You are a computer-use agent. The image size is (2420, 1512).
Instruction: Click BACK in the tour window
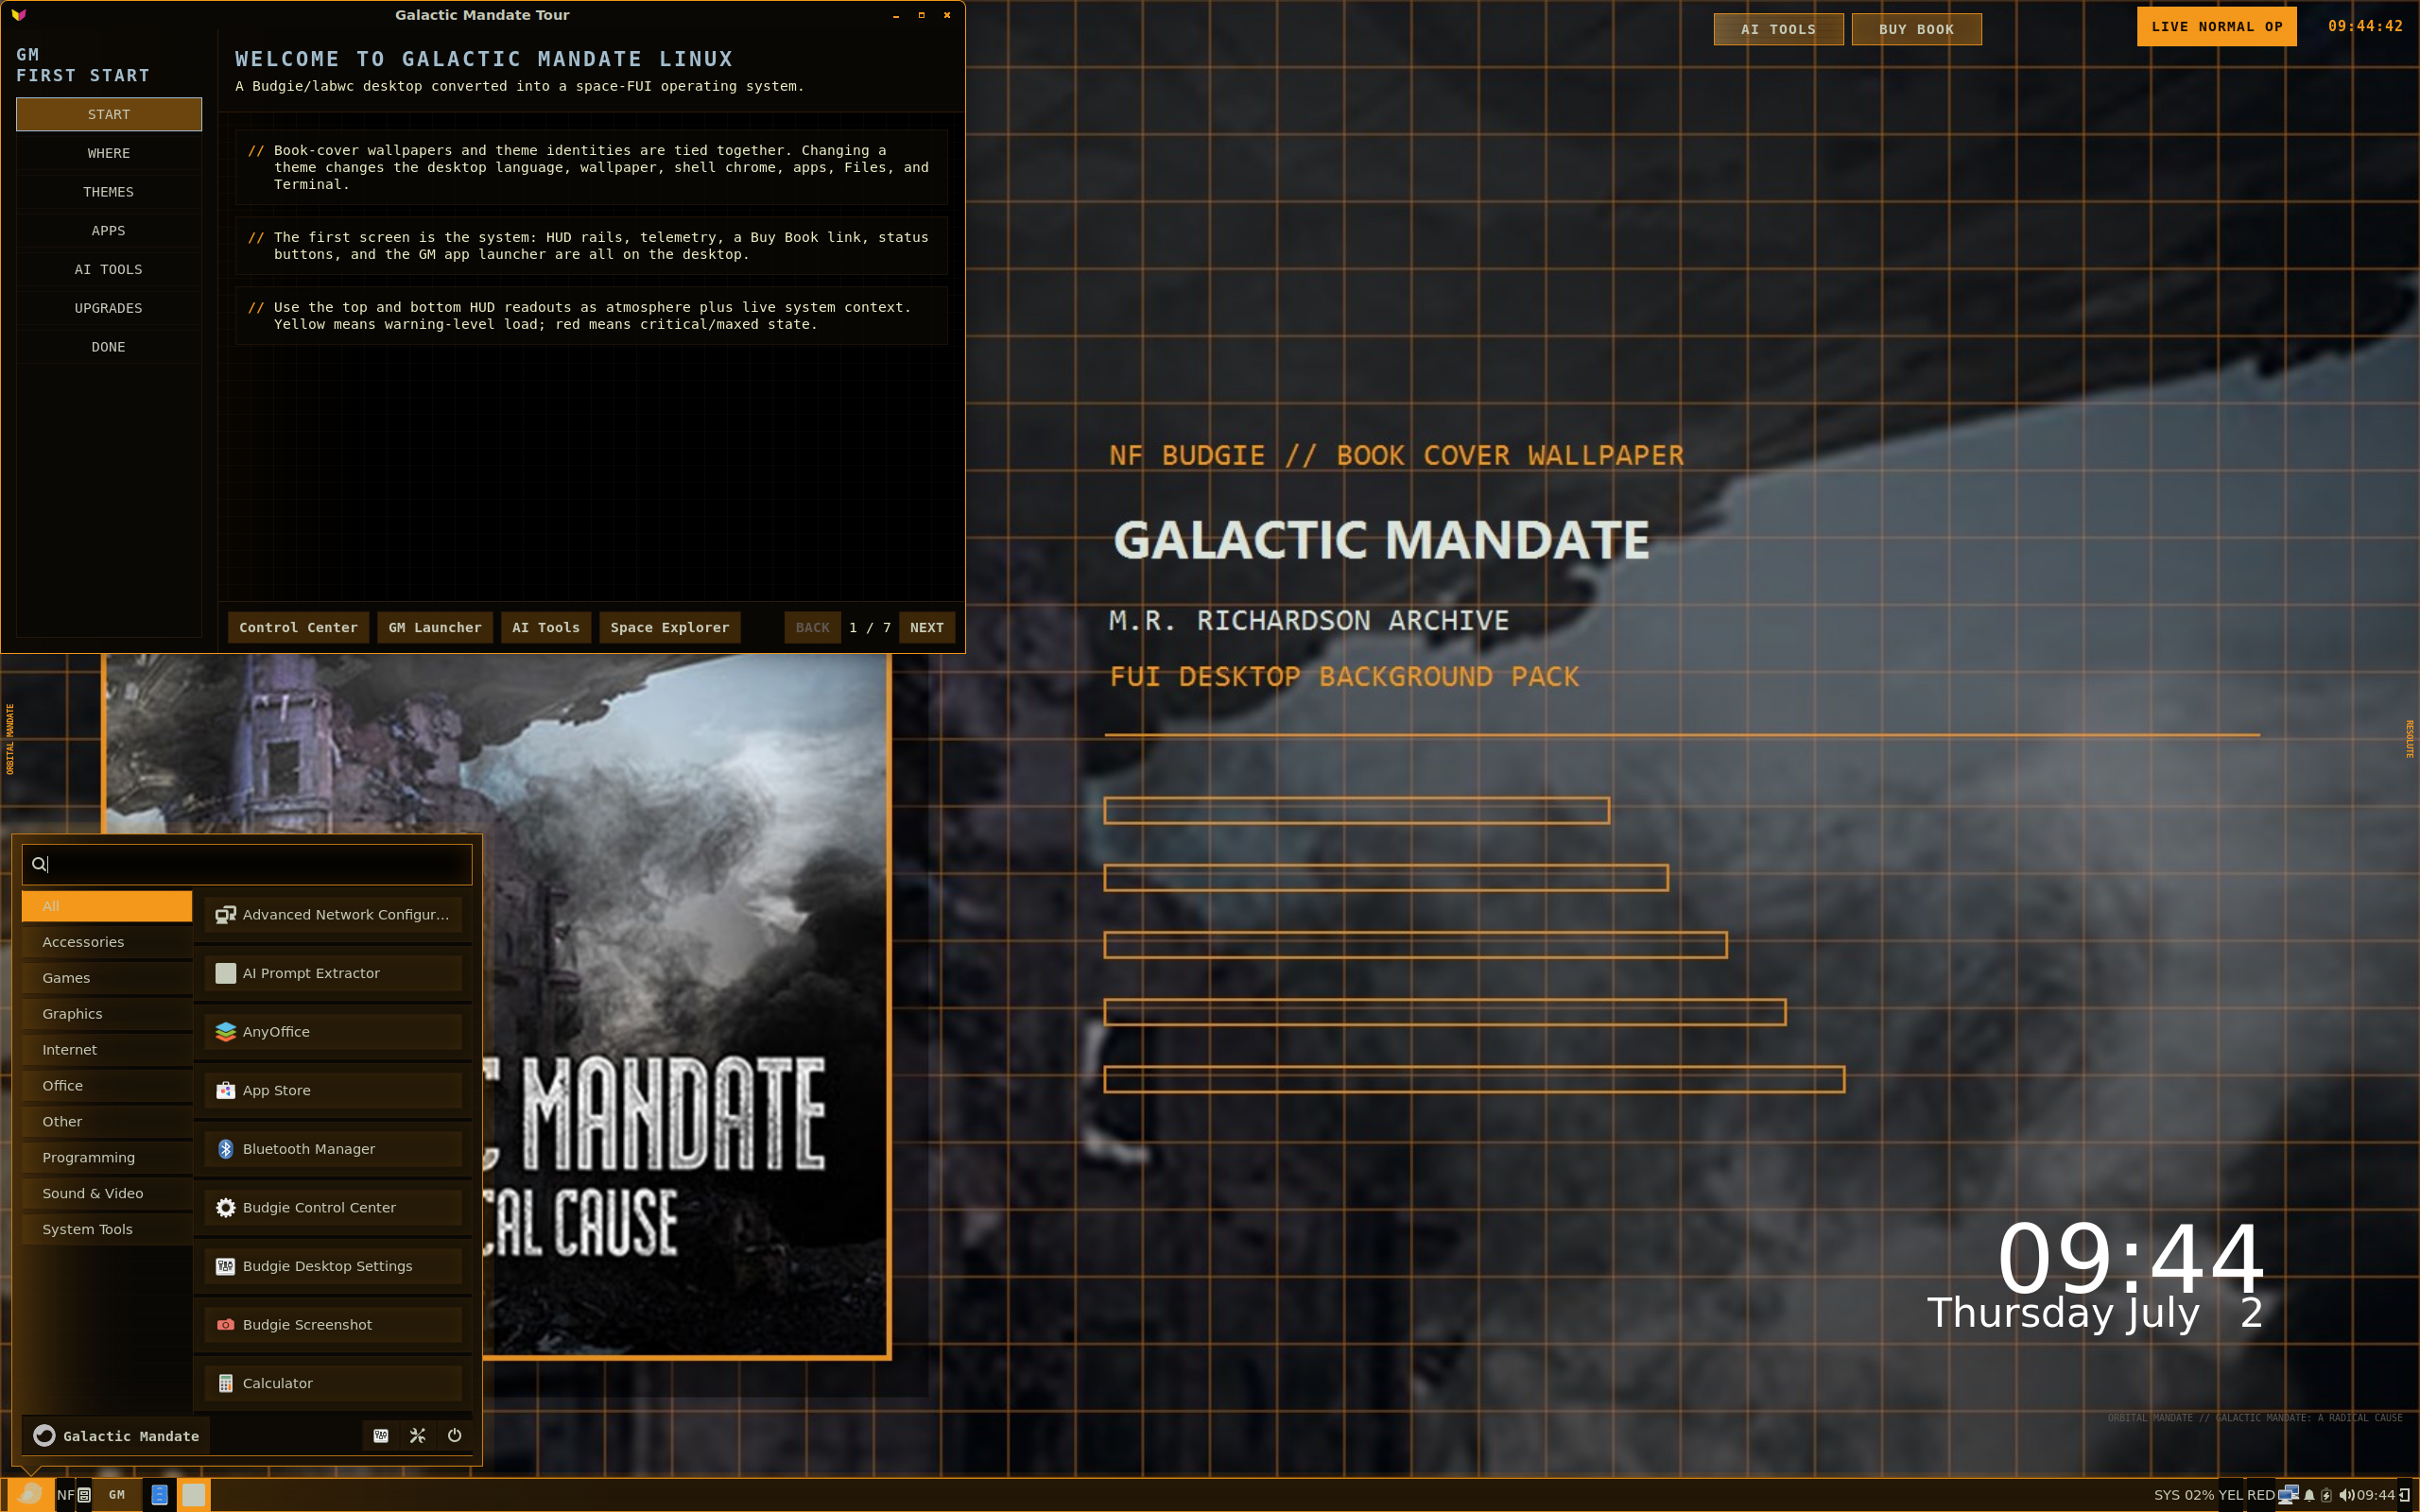click(812, 628)
